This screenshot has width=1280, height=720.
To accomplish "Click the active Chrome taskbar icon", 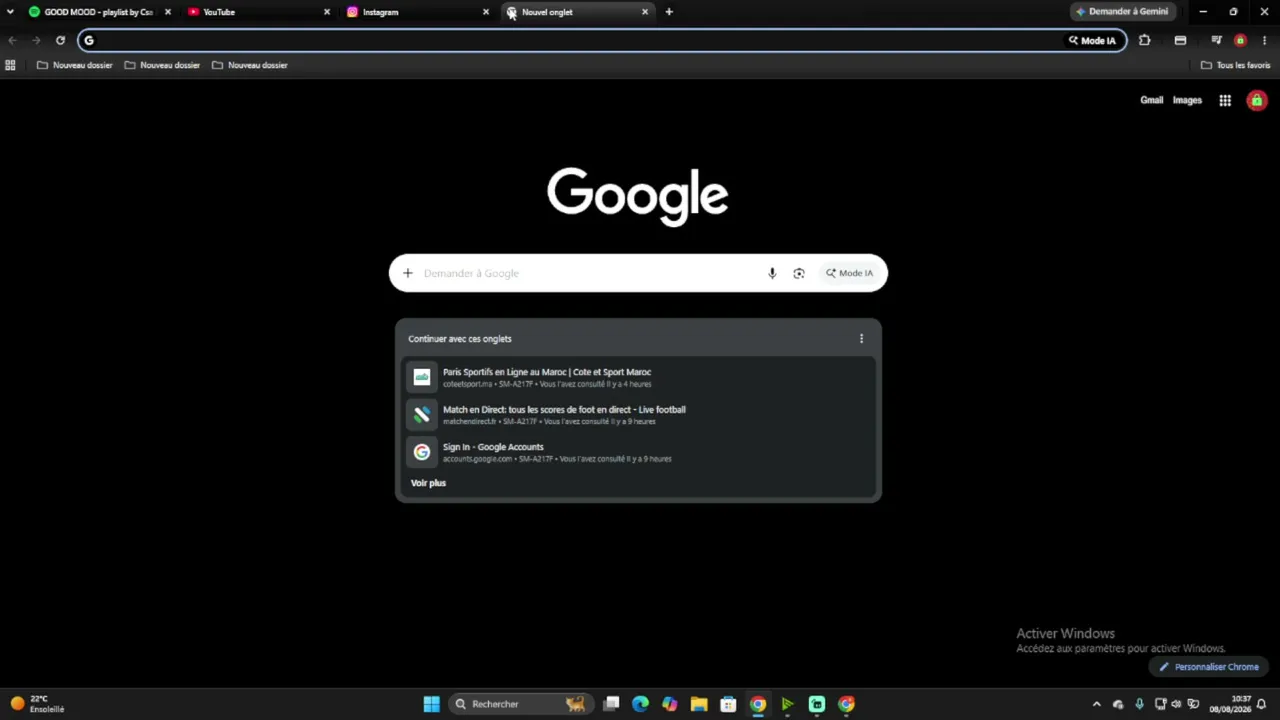I will (x=758, y=704).
